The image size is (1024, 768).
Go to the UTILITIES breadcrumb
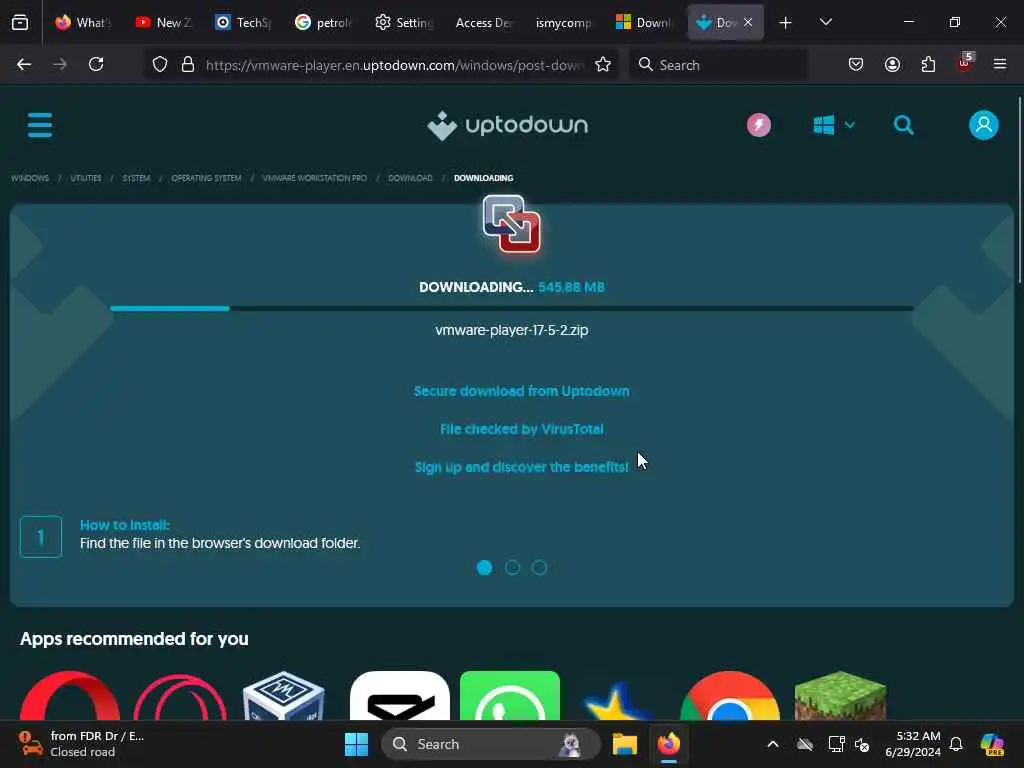[86, 178]
